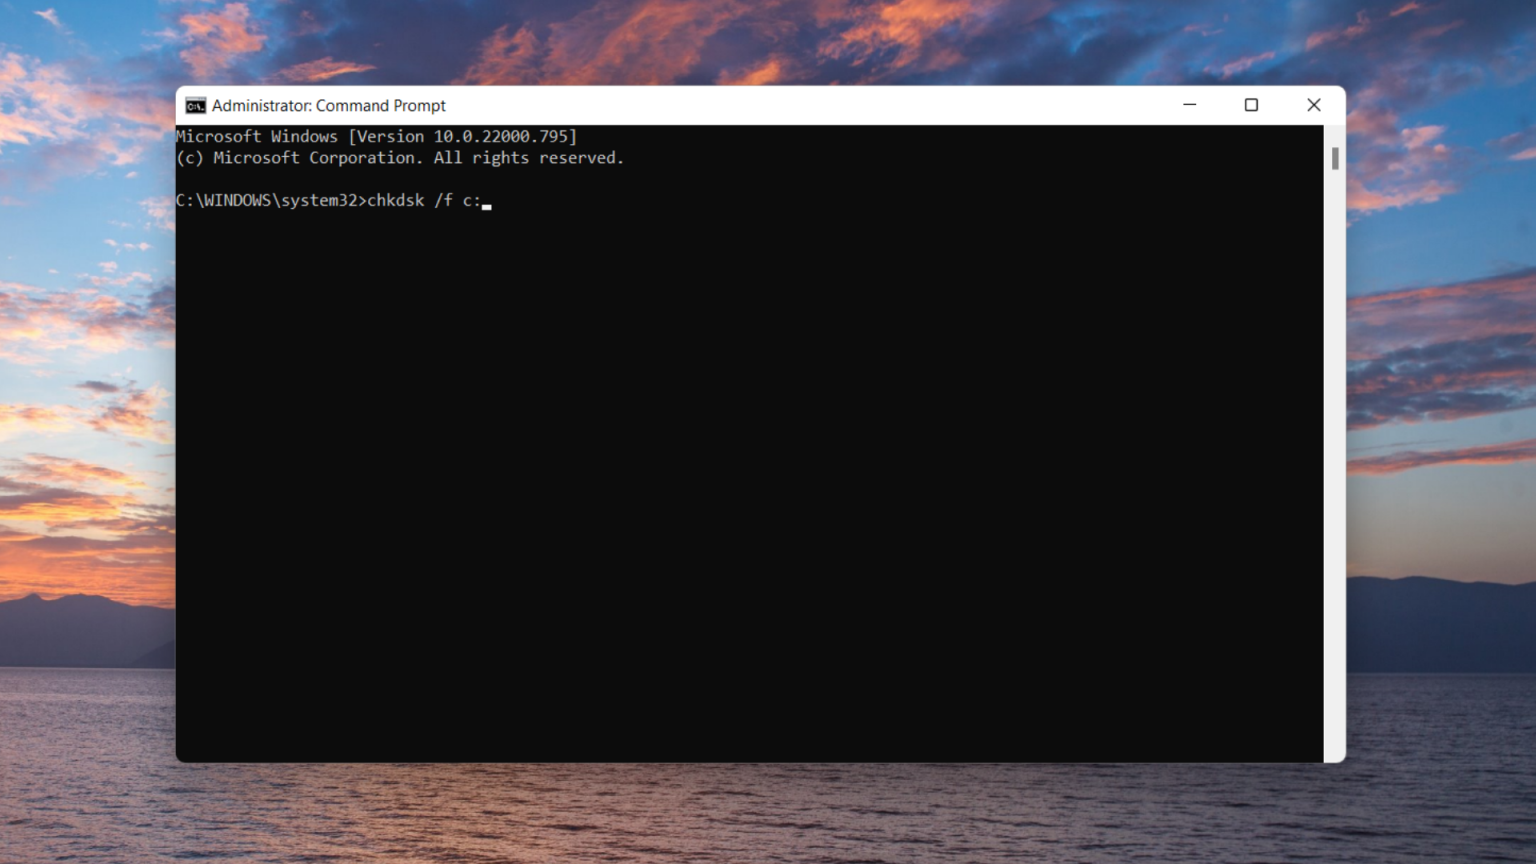Maximize the Command Prompt window
This screenshot has height=864, width=1536.
tap(1251, 105)
